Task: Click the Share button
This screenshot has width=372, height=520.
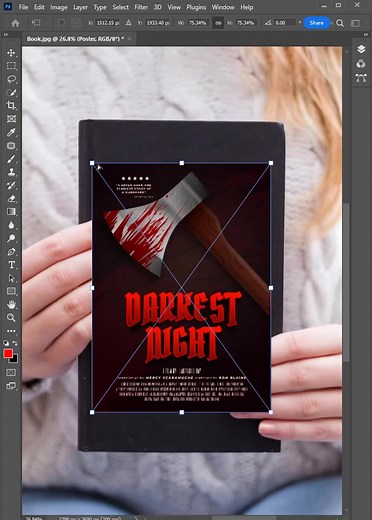Action: [316, 23]
